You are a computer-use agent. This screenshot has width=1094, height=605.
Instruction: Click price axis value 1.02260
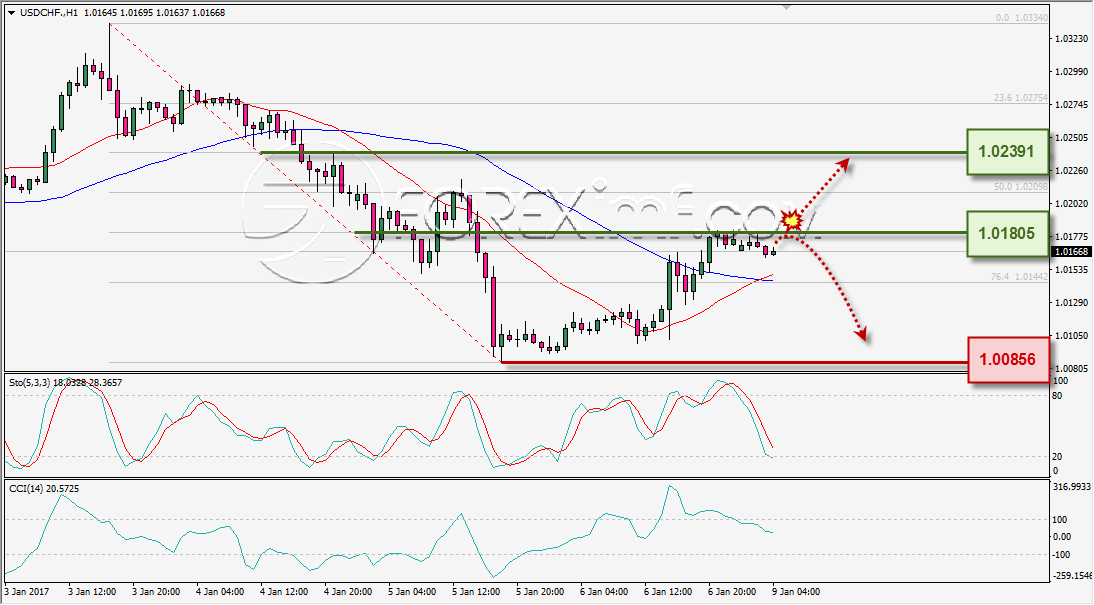(1071, 170)
